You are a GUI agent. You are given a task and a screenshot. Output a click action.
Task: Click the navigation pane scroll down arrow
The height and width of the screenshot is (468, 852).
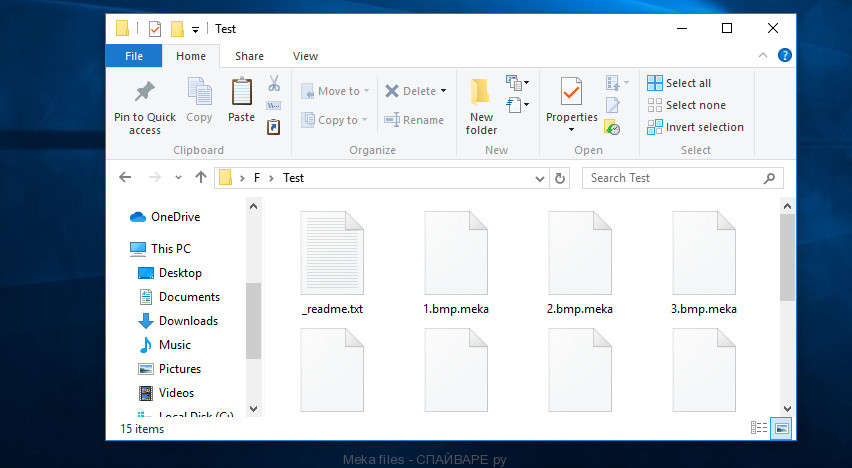pos(253,408)
